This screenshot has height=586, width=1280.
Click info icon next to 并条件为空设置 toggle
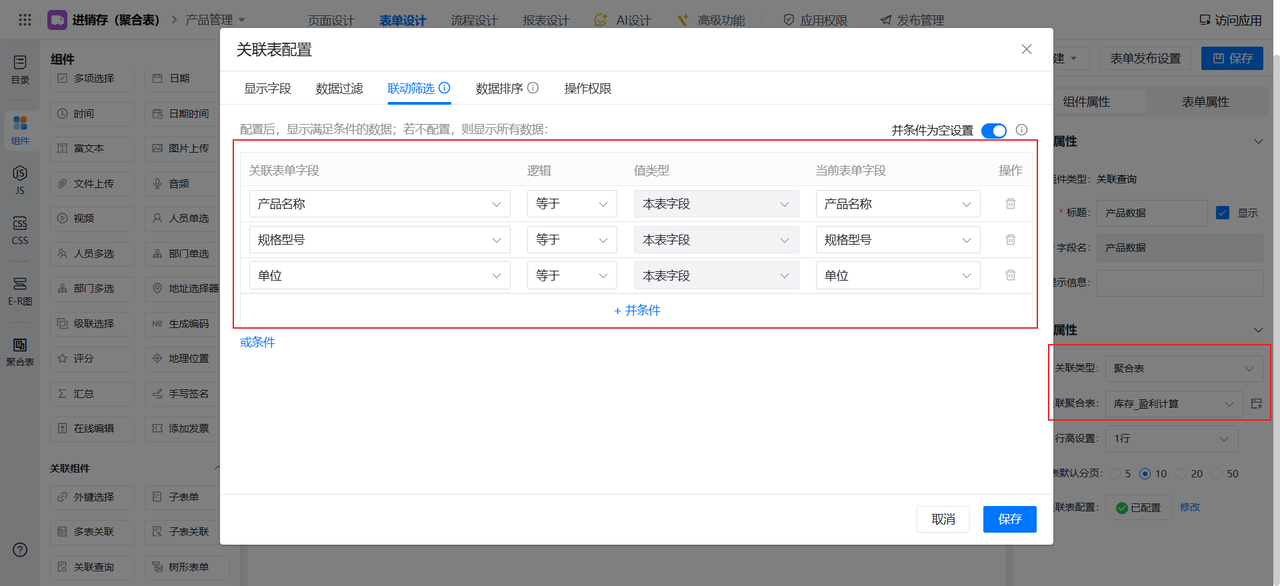click(1021, 130)
